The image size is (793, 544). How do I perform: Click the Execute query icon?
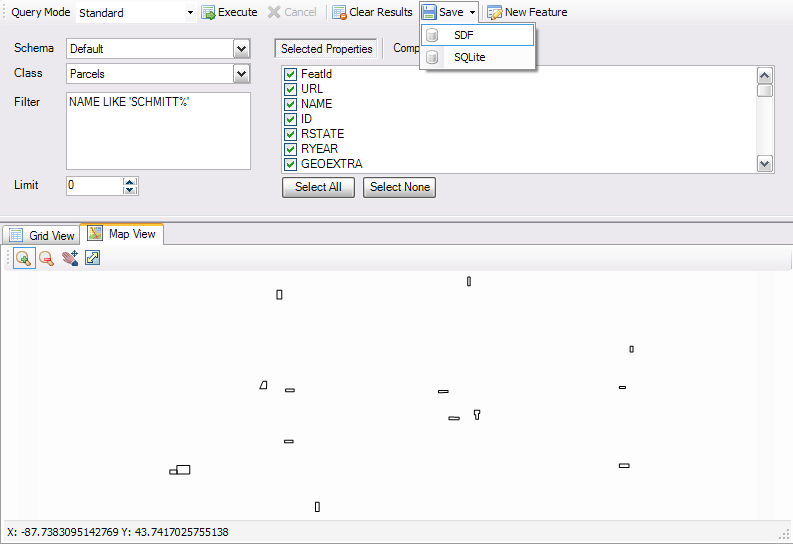208,13
